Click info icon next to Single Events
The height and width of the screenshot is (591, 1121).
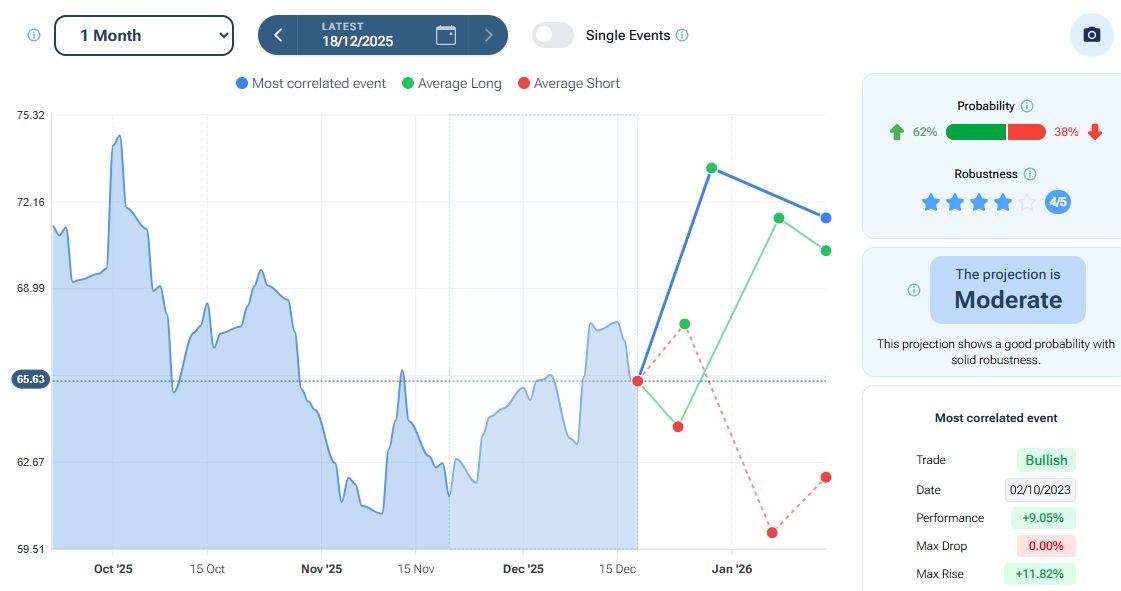coord(682,35)
